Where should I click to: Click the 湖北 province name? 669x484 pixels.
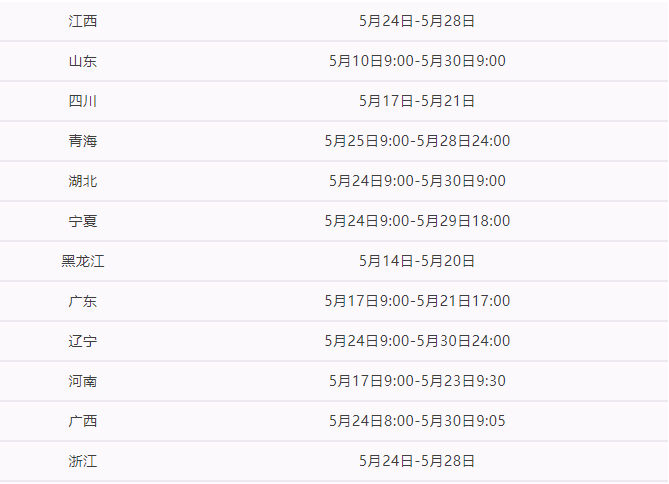point(83,181)
